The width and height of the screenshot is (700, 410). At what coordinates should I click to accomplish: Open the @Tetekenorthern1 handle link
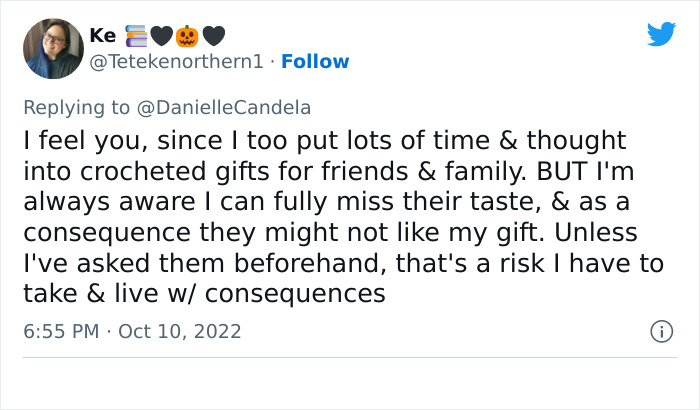pos(178,61)
